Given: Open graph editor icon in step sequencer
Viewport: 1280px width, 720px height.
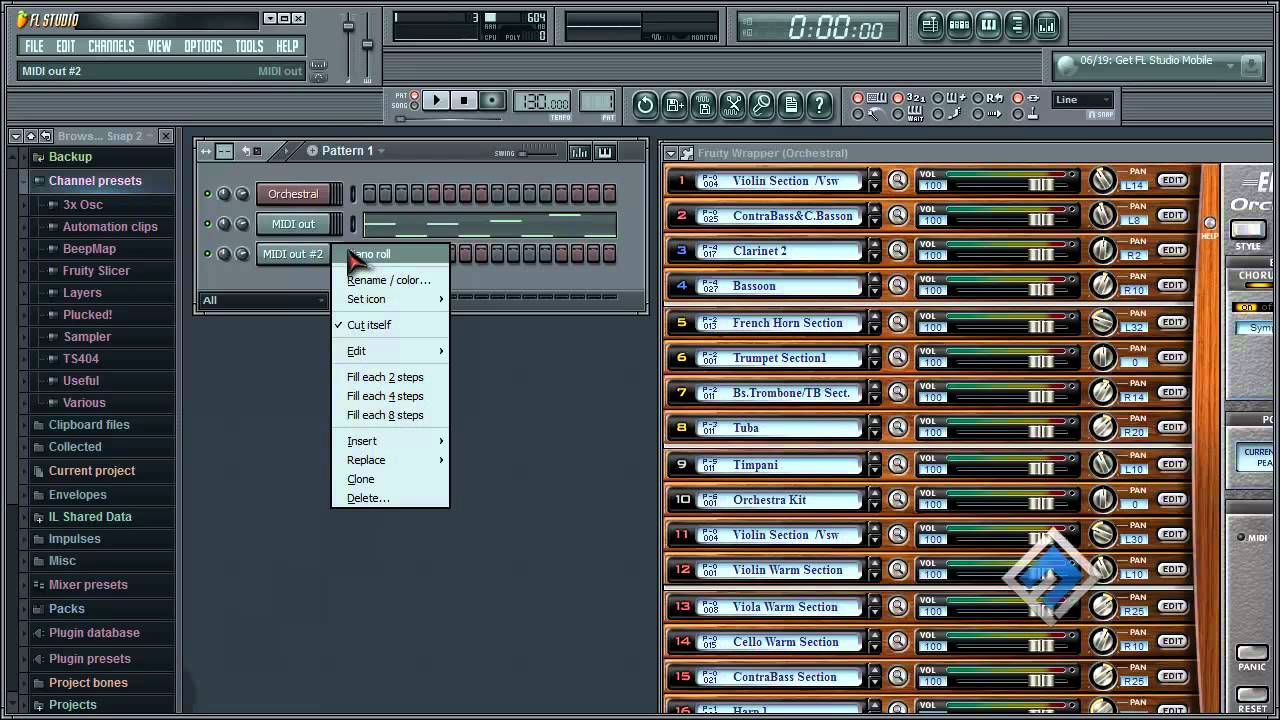Looking at the screenshot, I should click(579, 152).
